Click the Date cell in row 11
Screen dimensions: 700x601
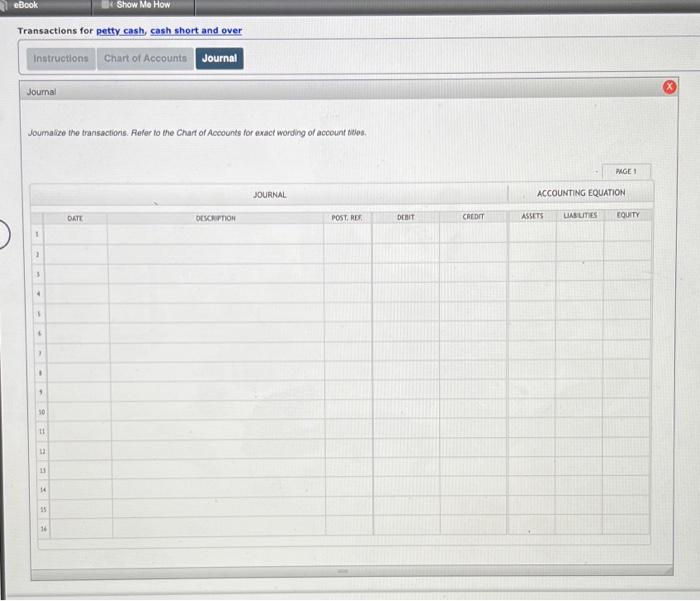point(79,431)
